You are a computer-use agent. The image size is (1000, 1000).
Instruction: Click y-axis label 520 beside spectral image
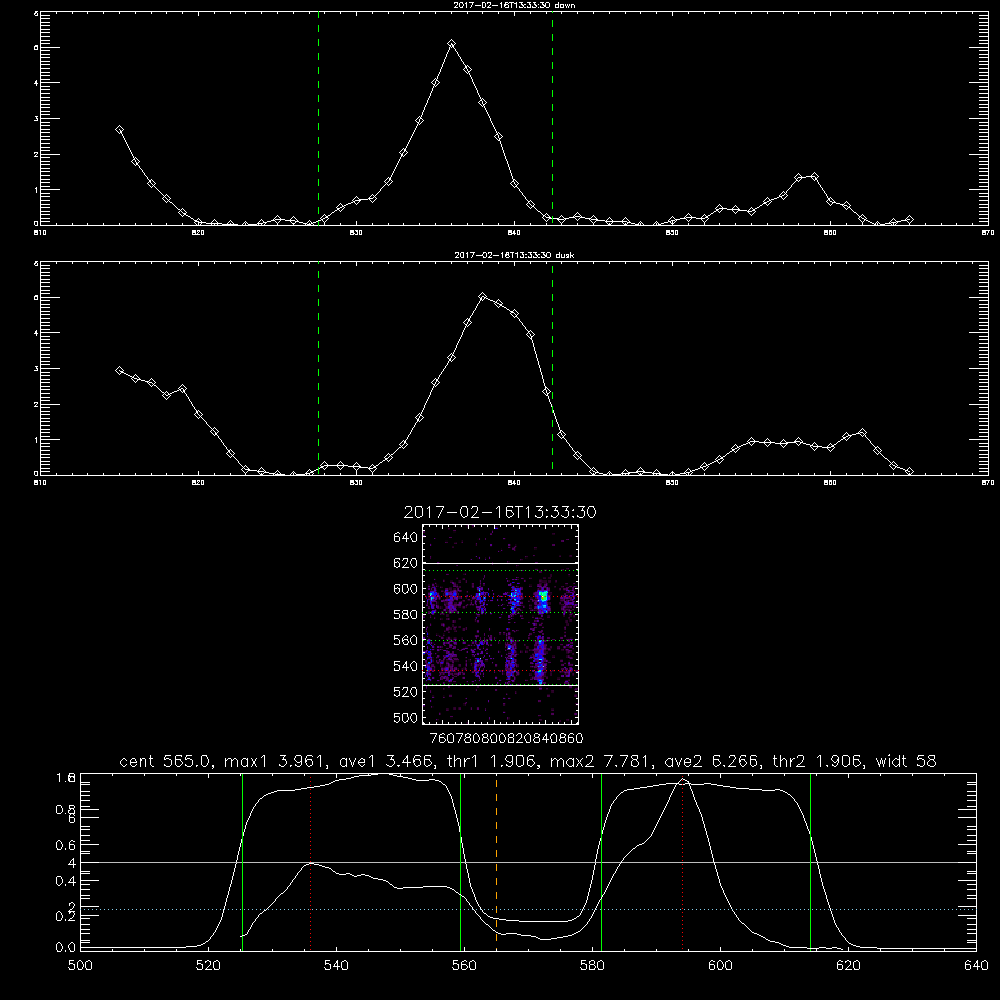pos(406,692)
